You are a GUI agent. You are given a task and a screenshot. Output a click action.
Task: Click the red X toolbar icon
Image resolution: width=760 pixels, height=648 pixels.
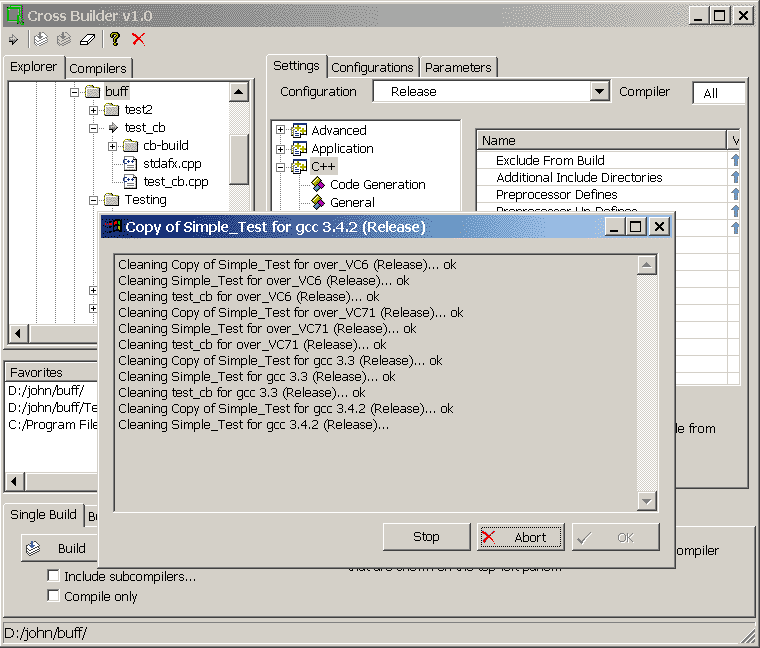(x=138, y=39)
